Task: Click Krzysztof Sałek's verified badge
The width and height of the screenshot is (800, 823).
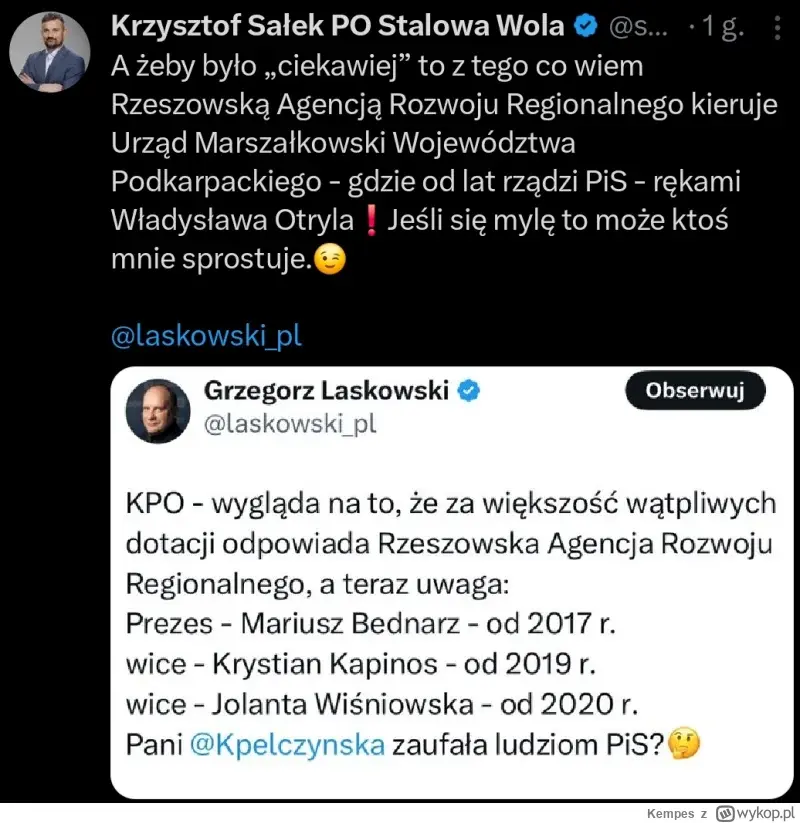Action: point(585,26)
